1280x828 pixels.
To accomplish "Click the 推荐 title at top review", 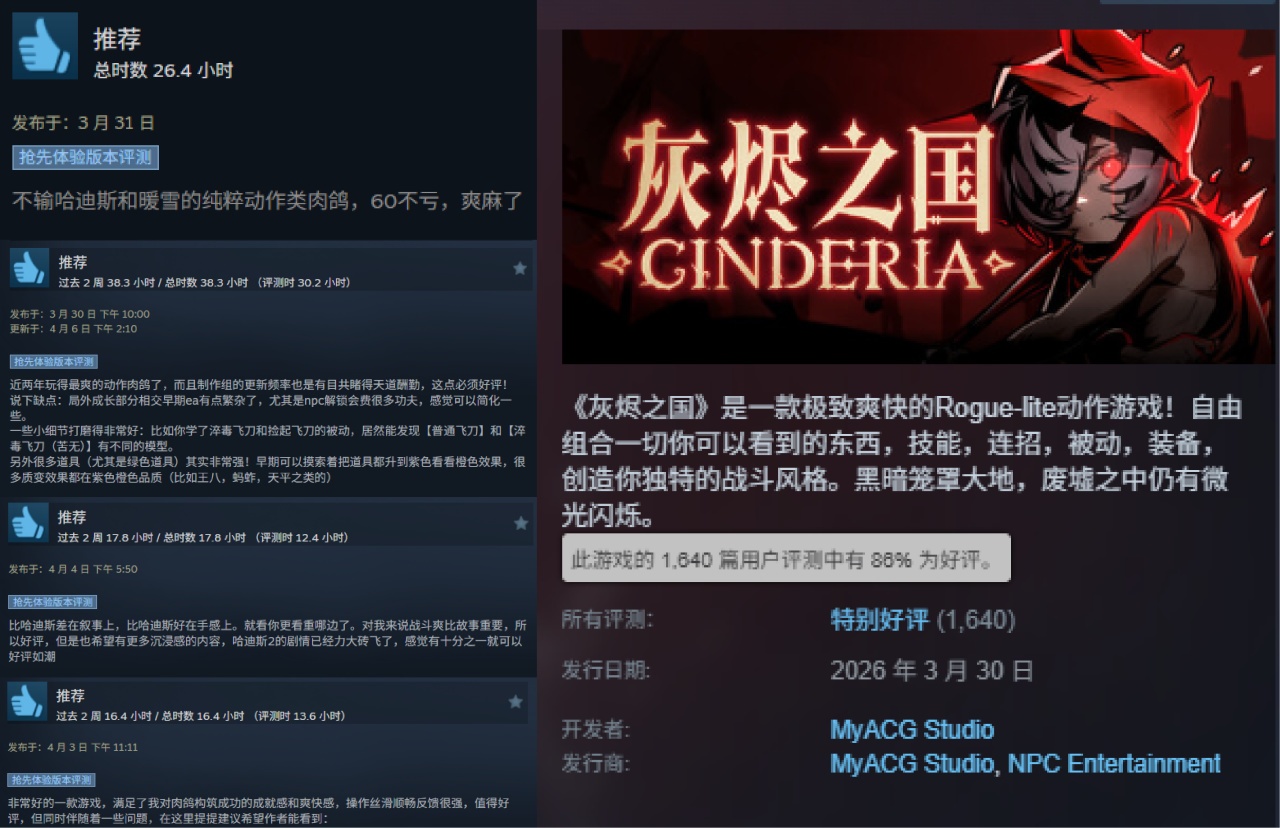I will [117, 39].
